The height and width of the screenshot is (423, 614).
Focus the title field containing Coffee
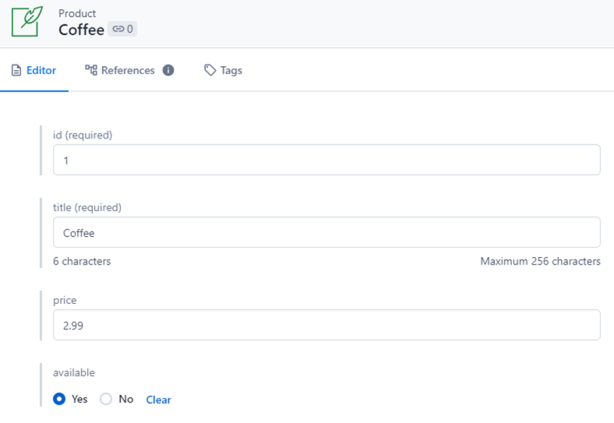(327, 232)
